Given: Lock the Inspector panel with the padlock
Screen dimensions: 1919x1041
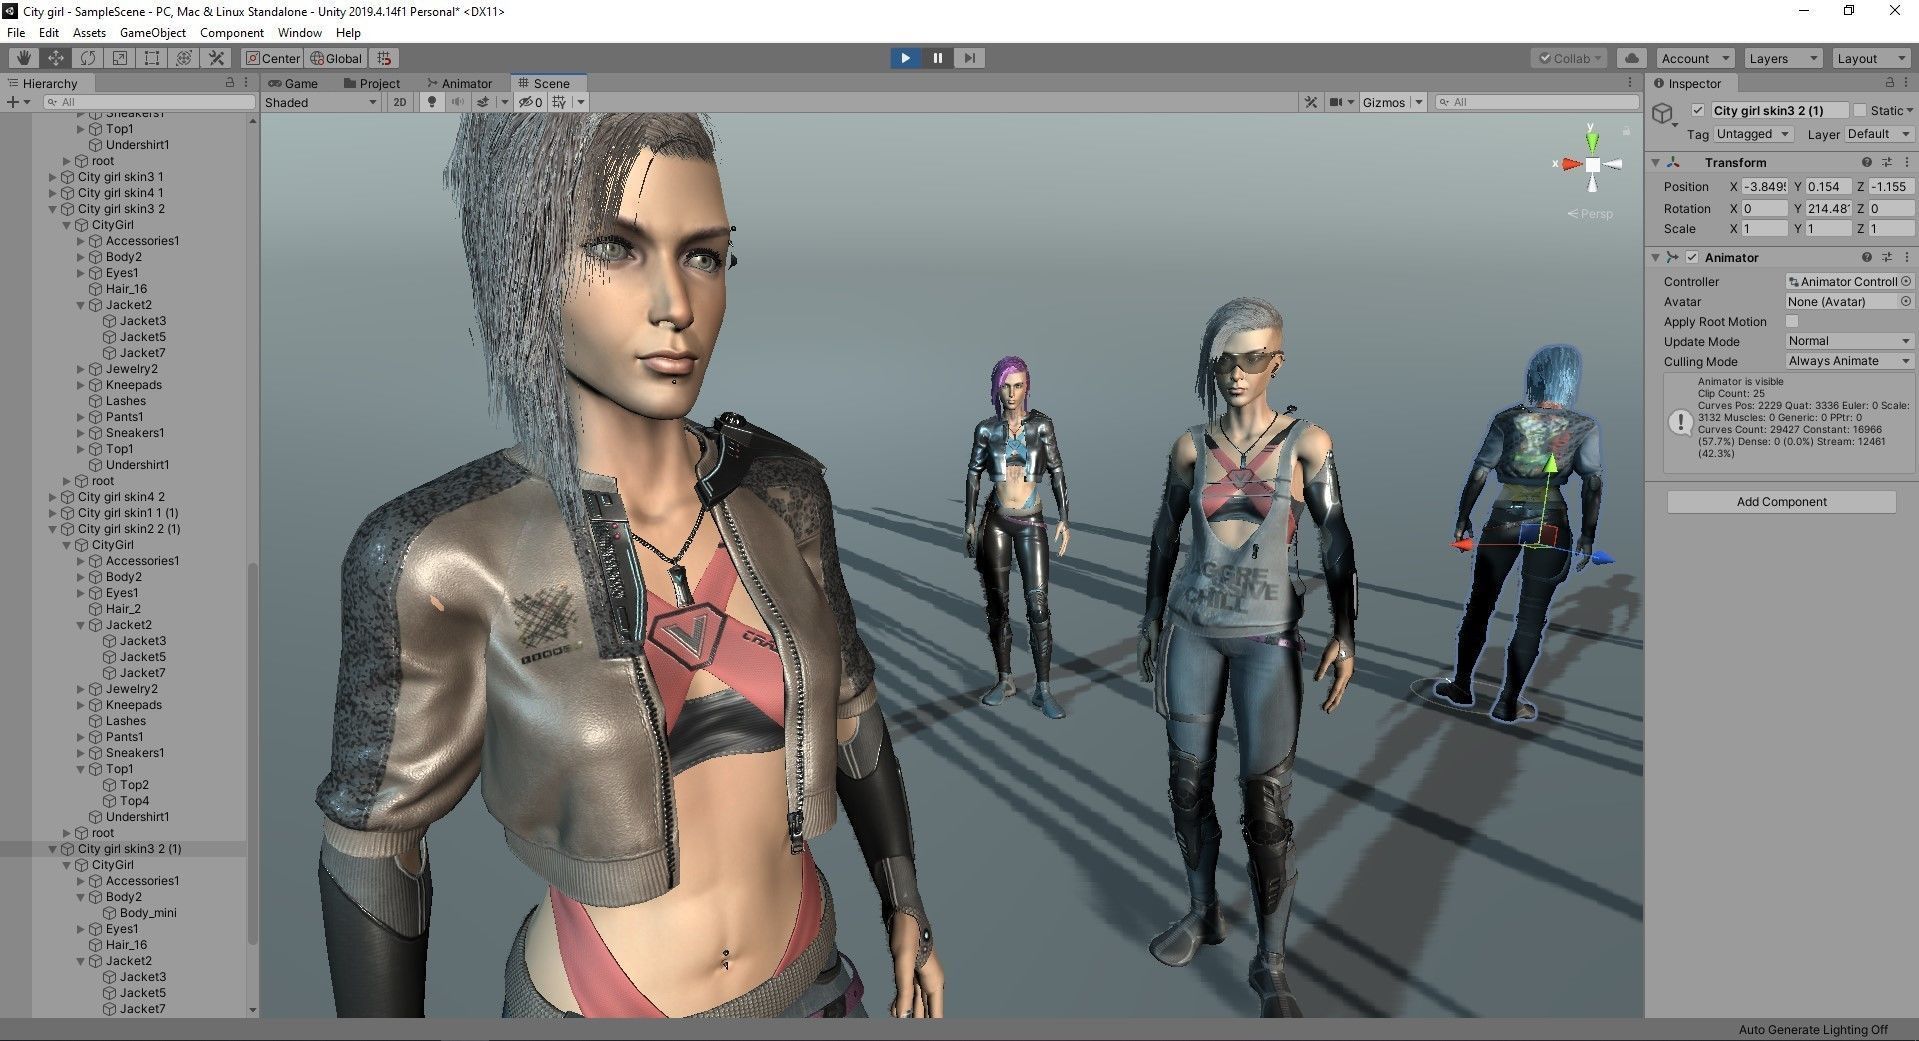Looking at the screenshot, I should (x=1889, y=83).
